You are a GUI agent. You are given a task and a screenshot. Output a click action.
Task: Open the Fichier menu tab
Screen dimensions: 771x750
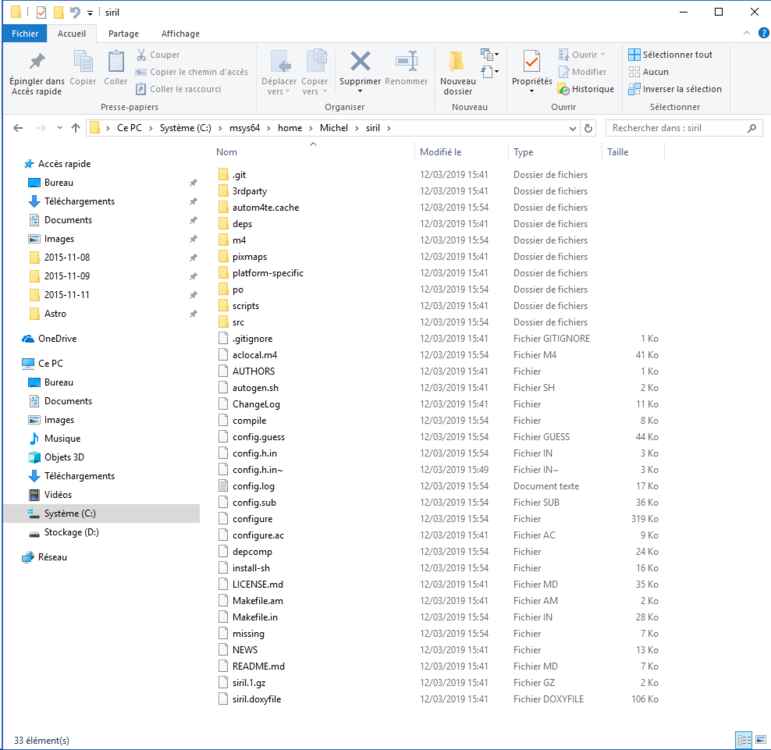tap(25, 33)
